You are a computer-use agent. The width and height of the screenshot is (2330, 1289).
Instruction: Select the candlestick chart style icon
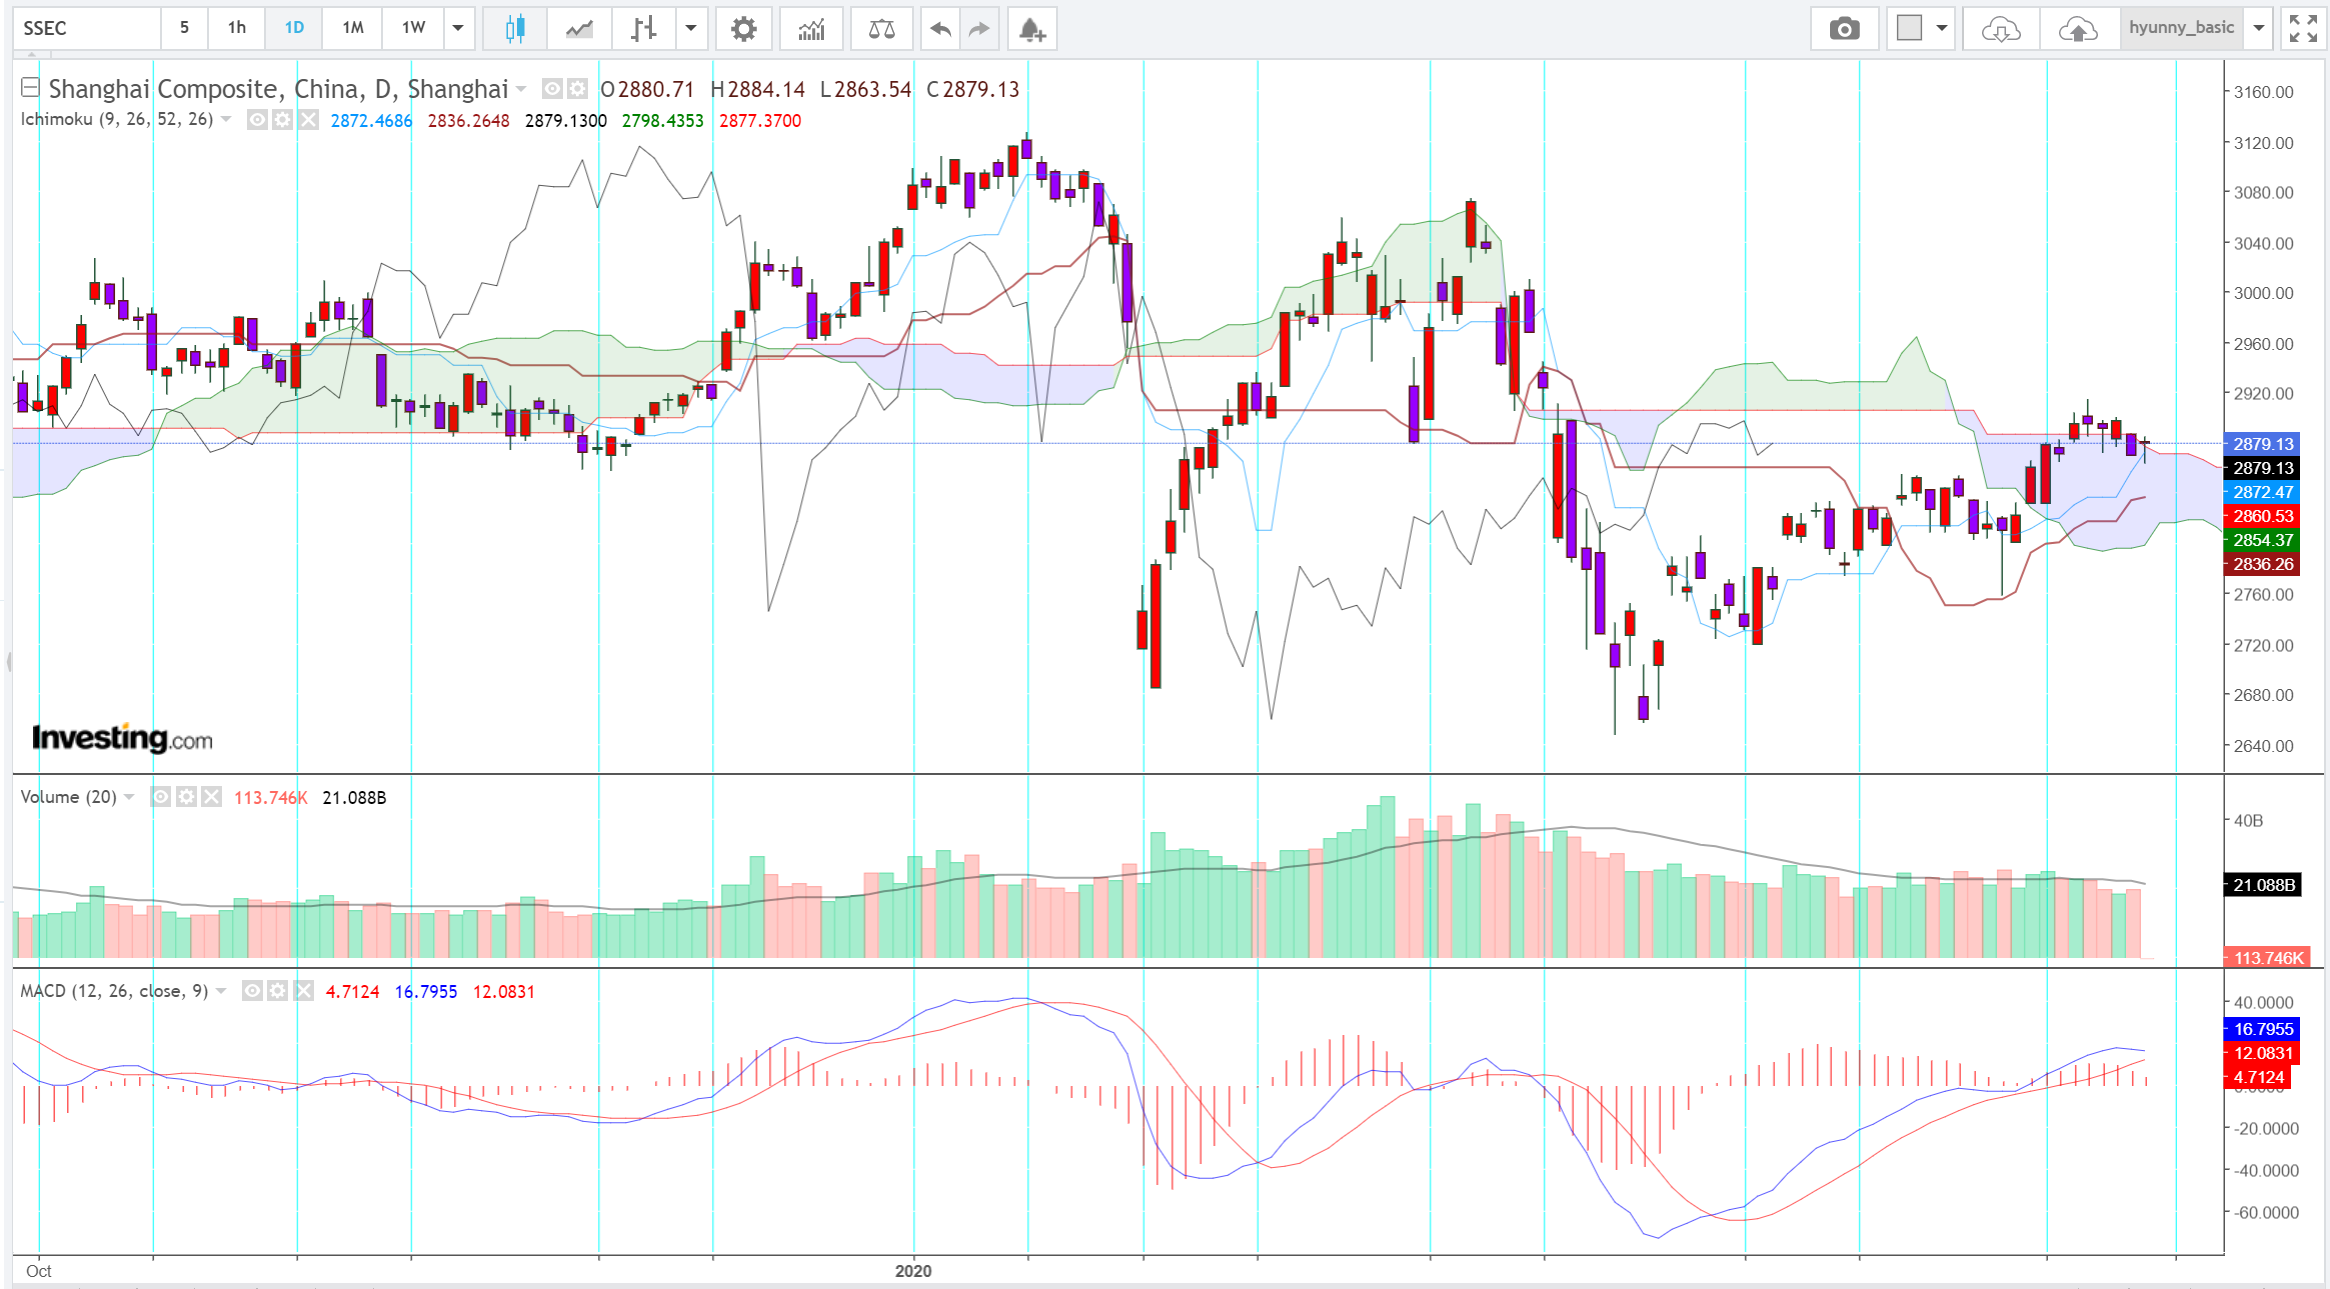click(x=515, y=29)
